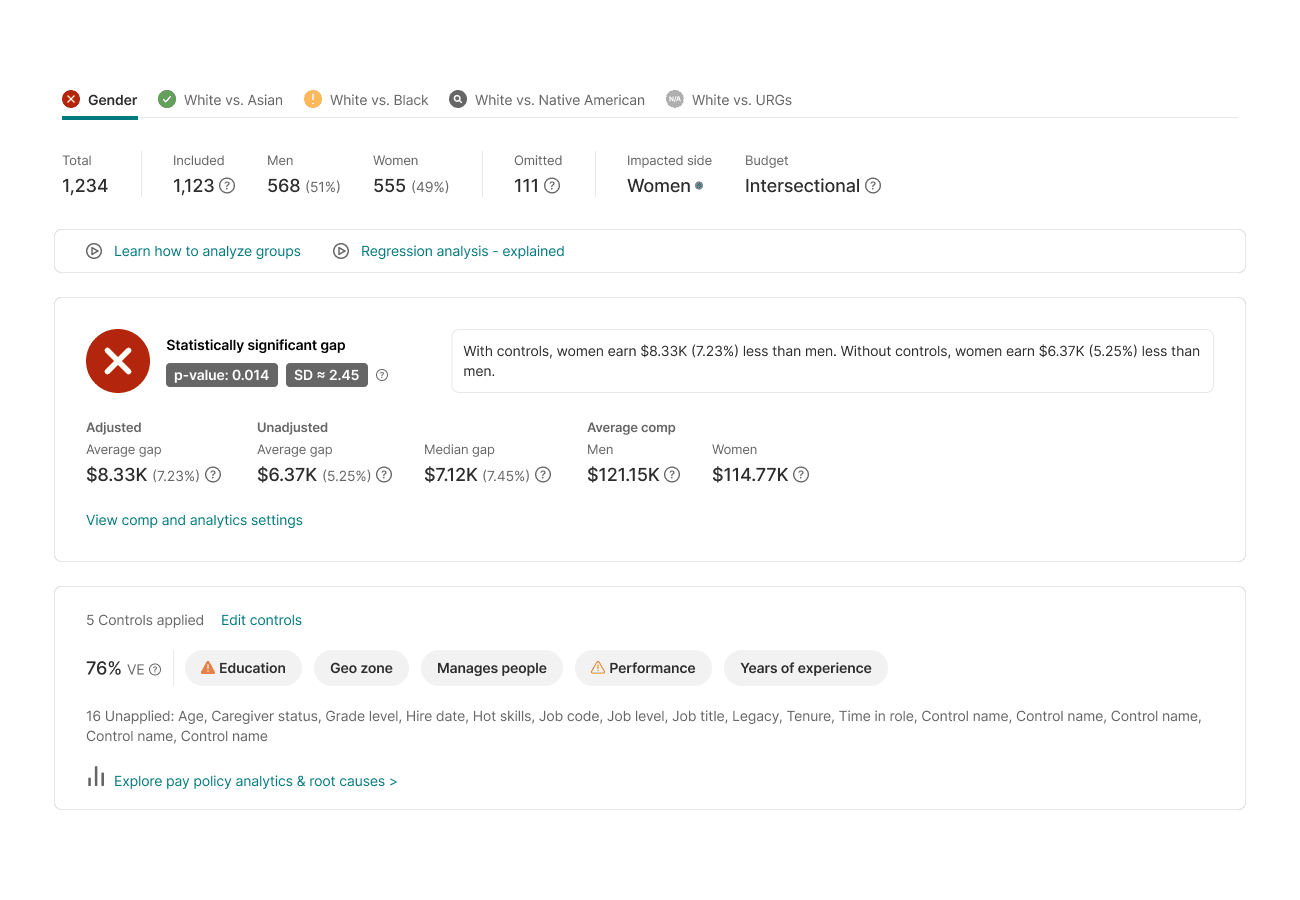Screen dimensions: 1300x900
Task: Click the Manages people control chip
Action: coord(492,668)
